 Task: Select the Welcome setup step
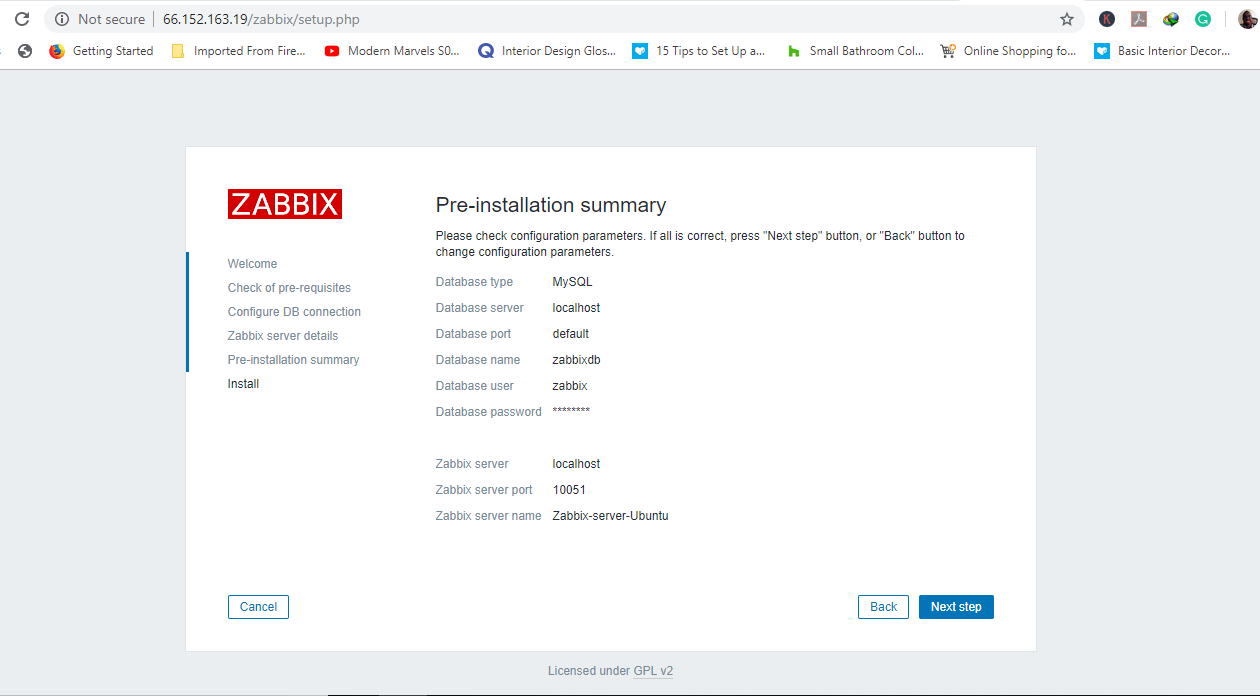tap(252, 264)
